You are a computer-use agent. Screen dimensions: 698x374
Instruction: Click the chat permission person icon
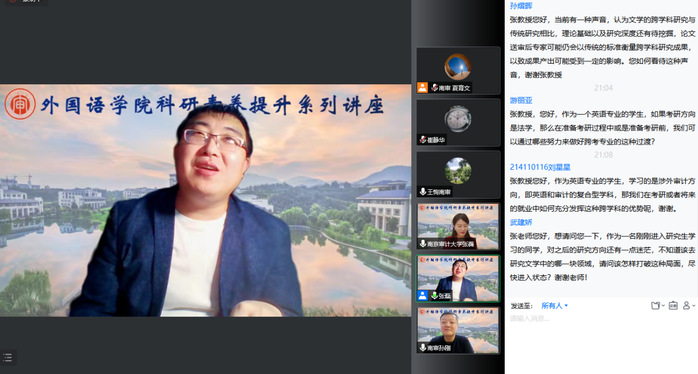click(686, 305)
